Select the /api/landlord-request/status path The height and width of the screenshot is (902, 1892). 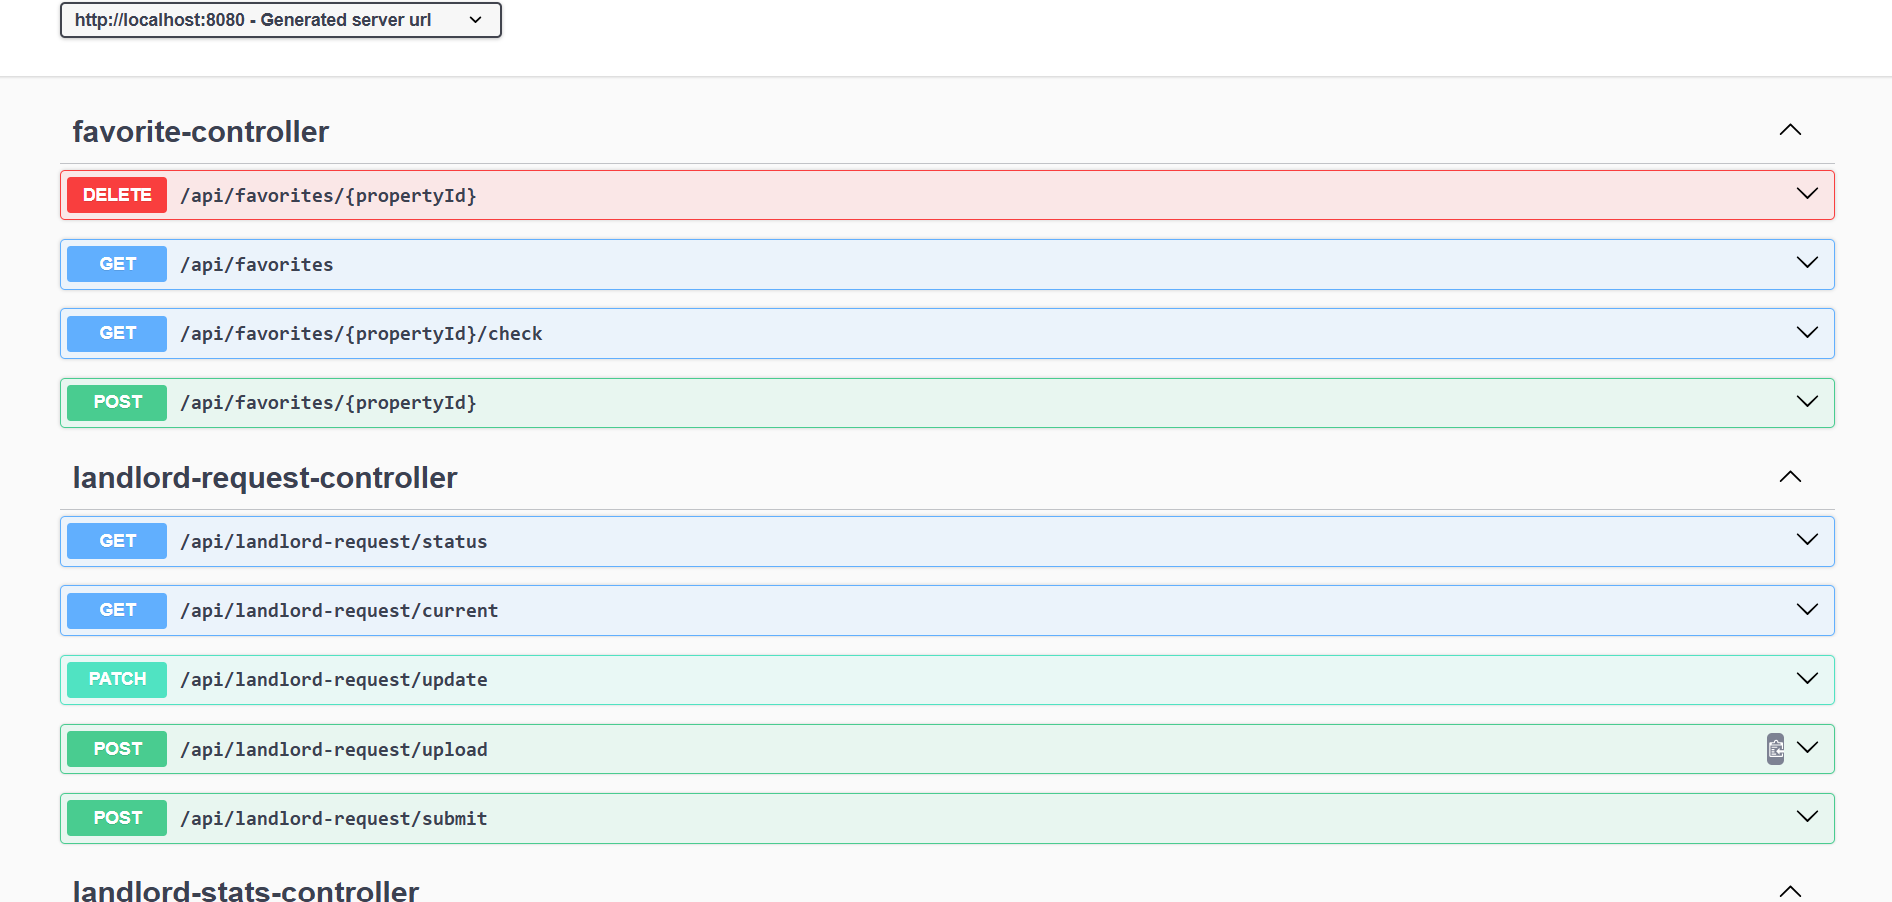[x=334, y=542]
